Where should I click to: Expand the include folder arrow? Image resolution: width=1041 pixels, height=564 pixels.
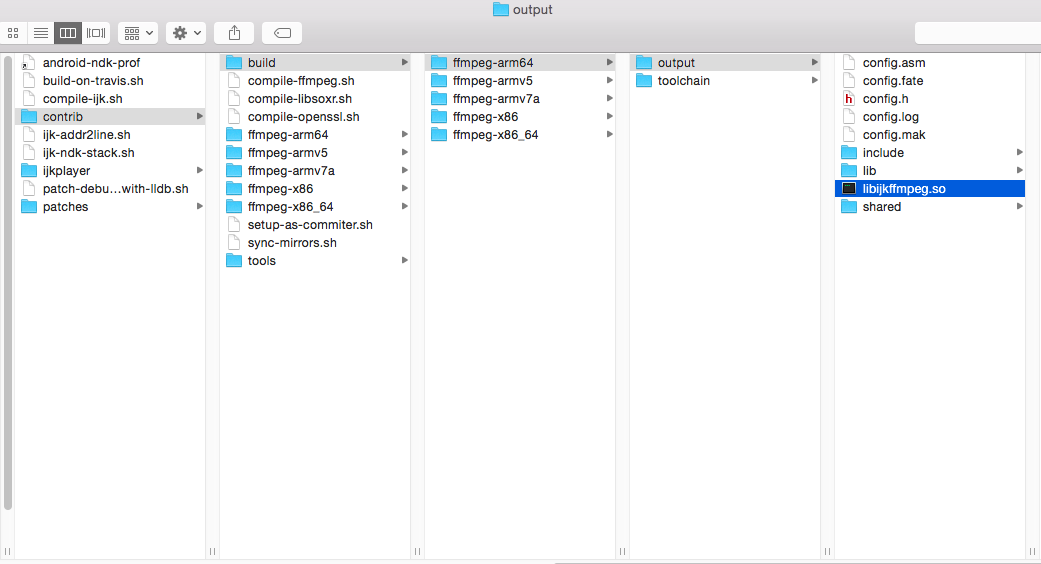click(1019, 153)
